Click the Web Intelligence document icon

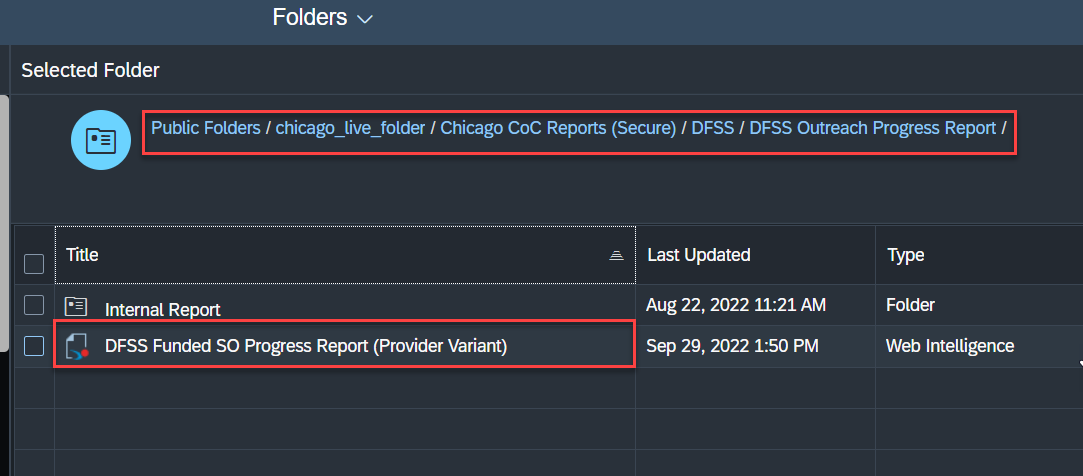click(x=77, y=346)
